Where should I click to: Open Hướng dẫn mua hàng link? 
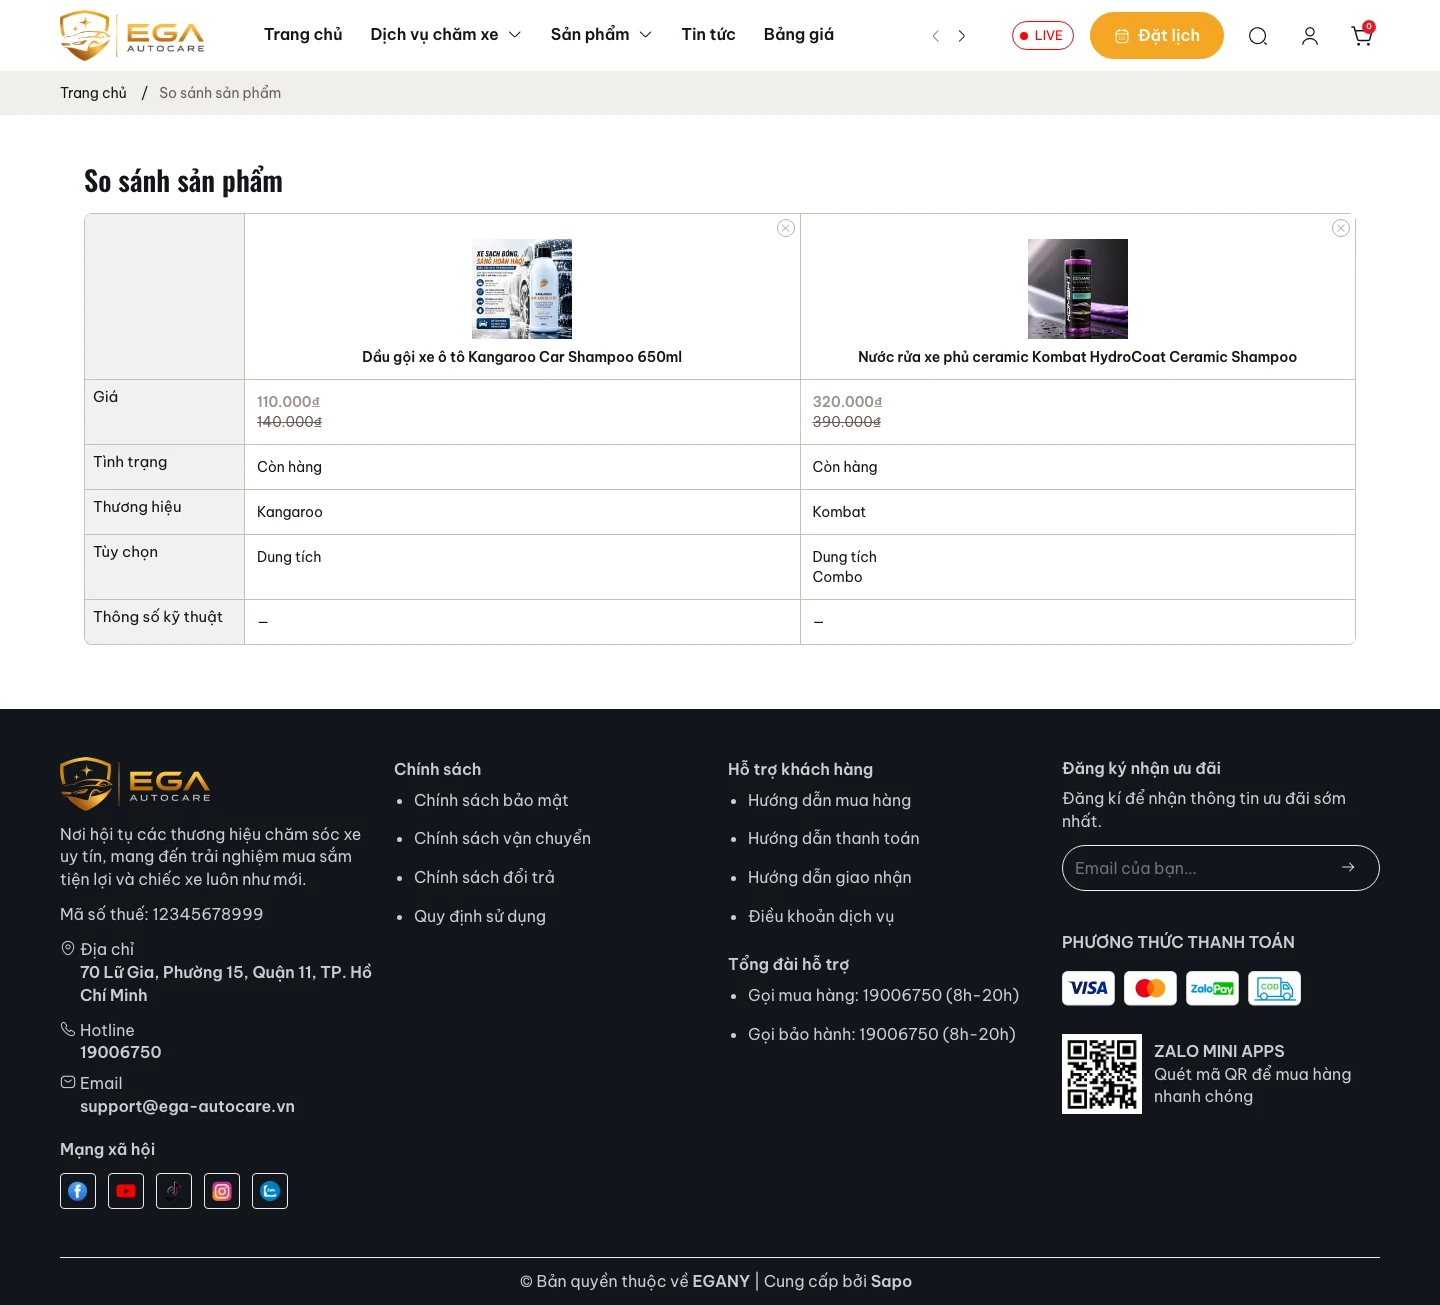tap(829, 800)
